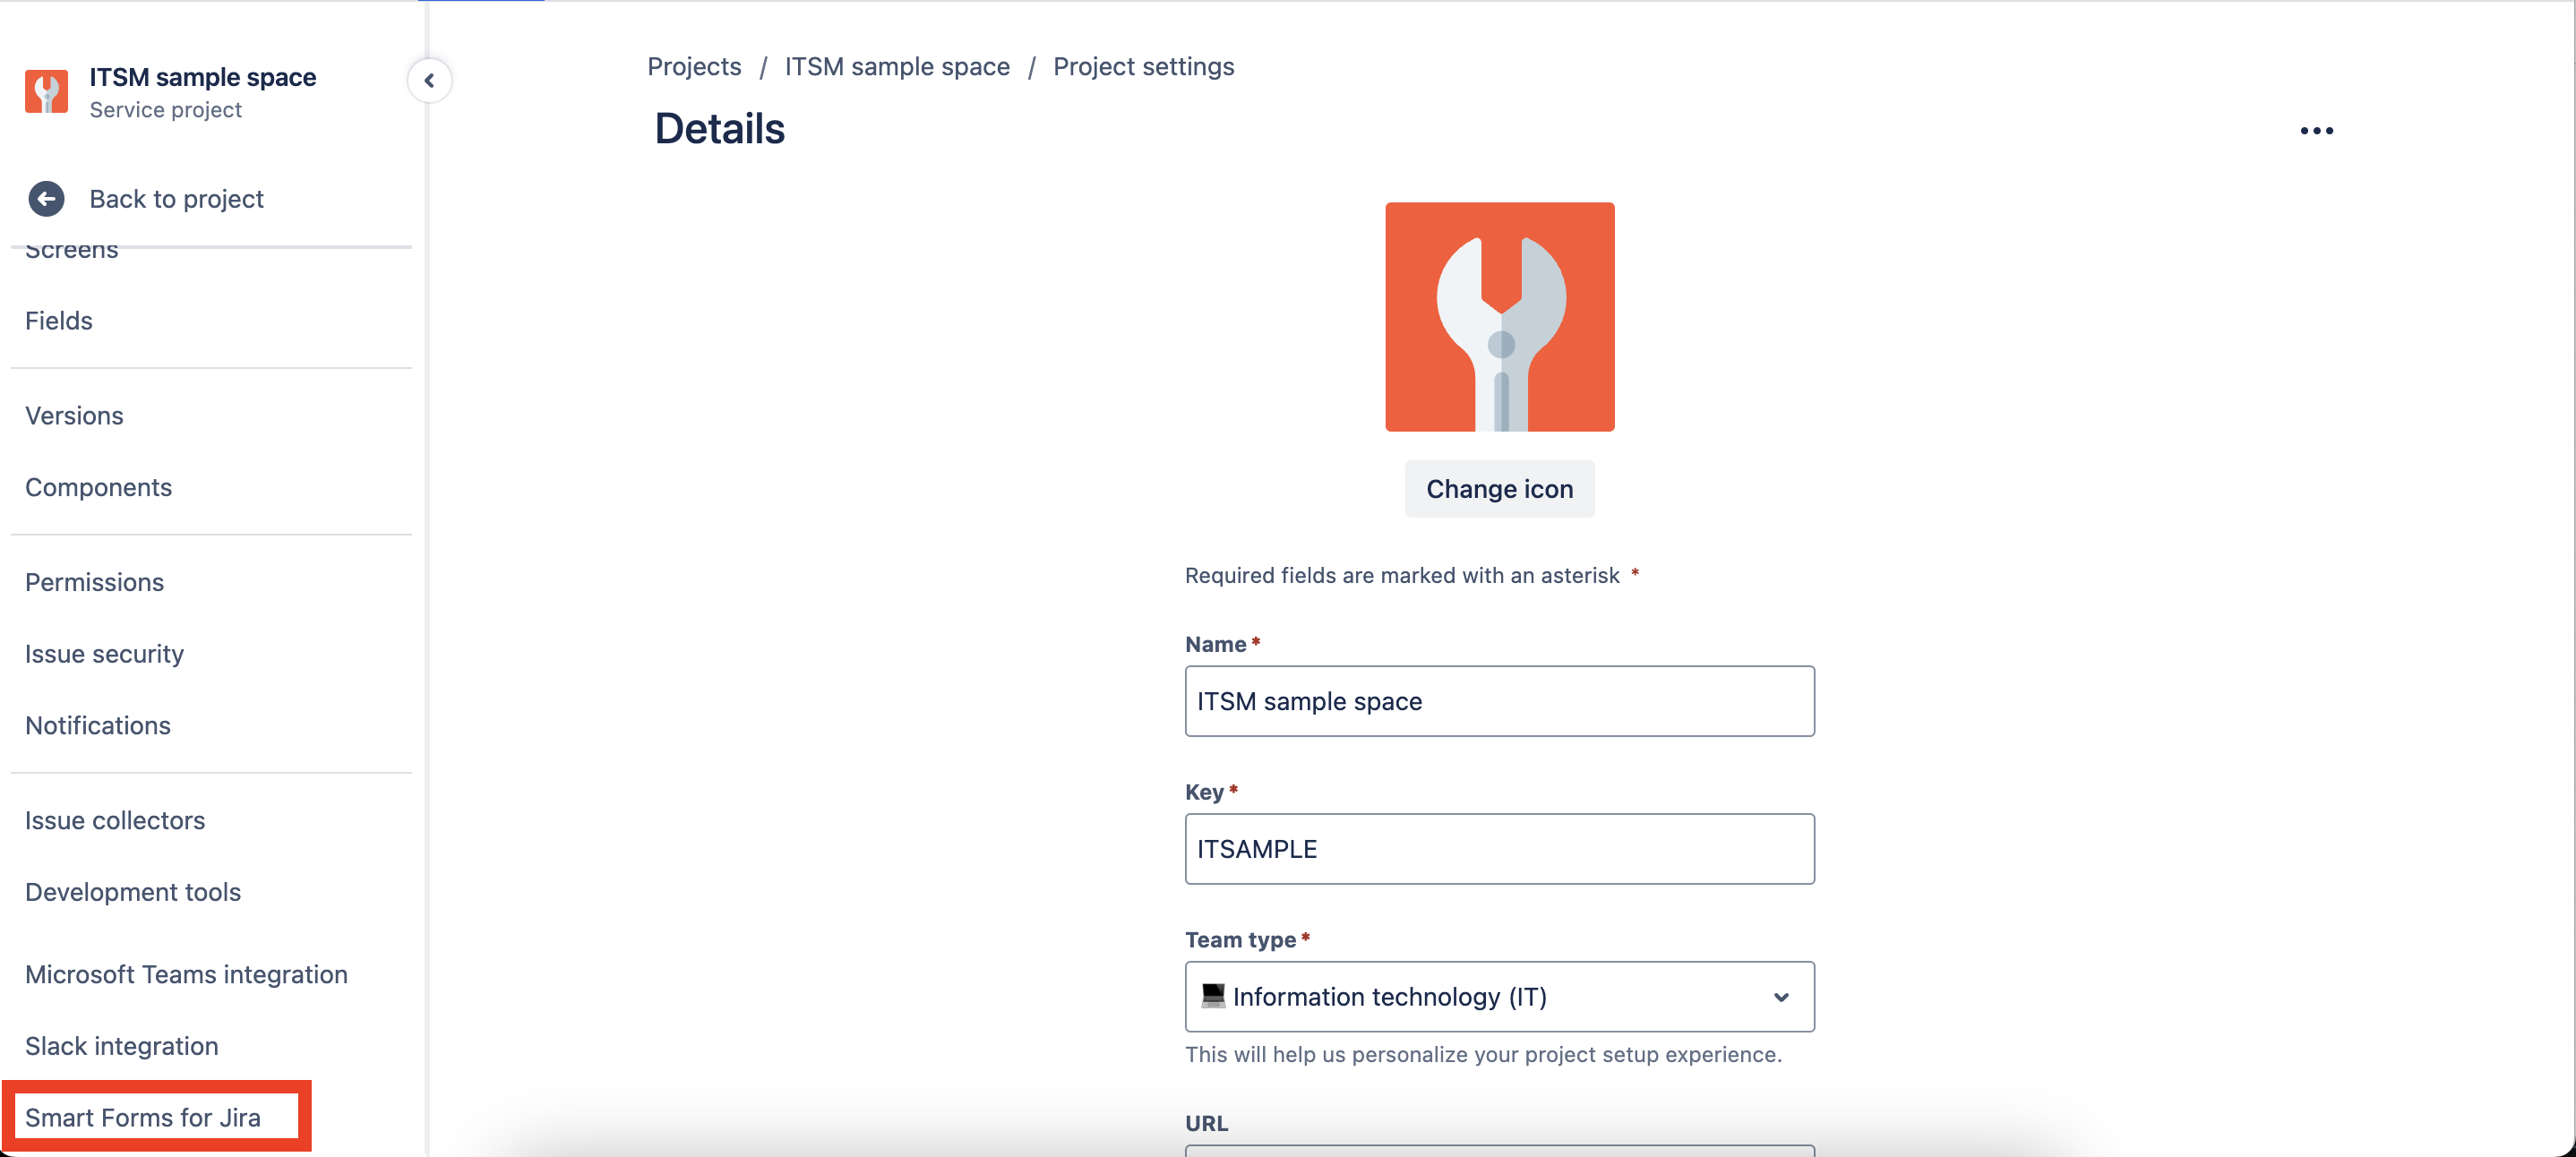The height and width of the screenshot is (1157, 2576).
Task: Select Components in the sidebar
Action: (98, 487)
